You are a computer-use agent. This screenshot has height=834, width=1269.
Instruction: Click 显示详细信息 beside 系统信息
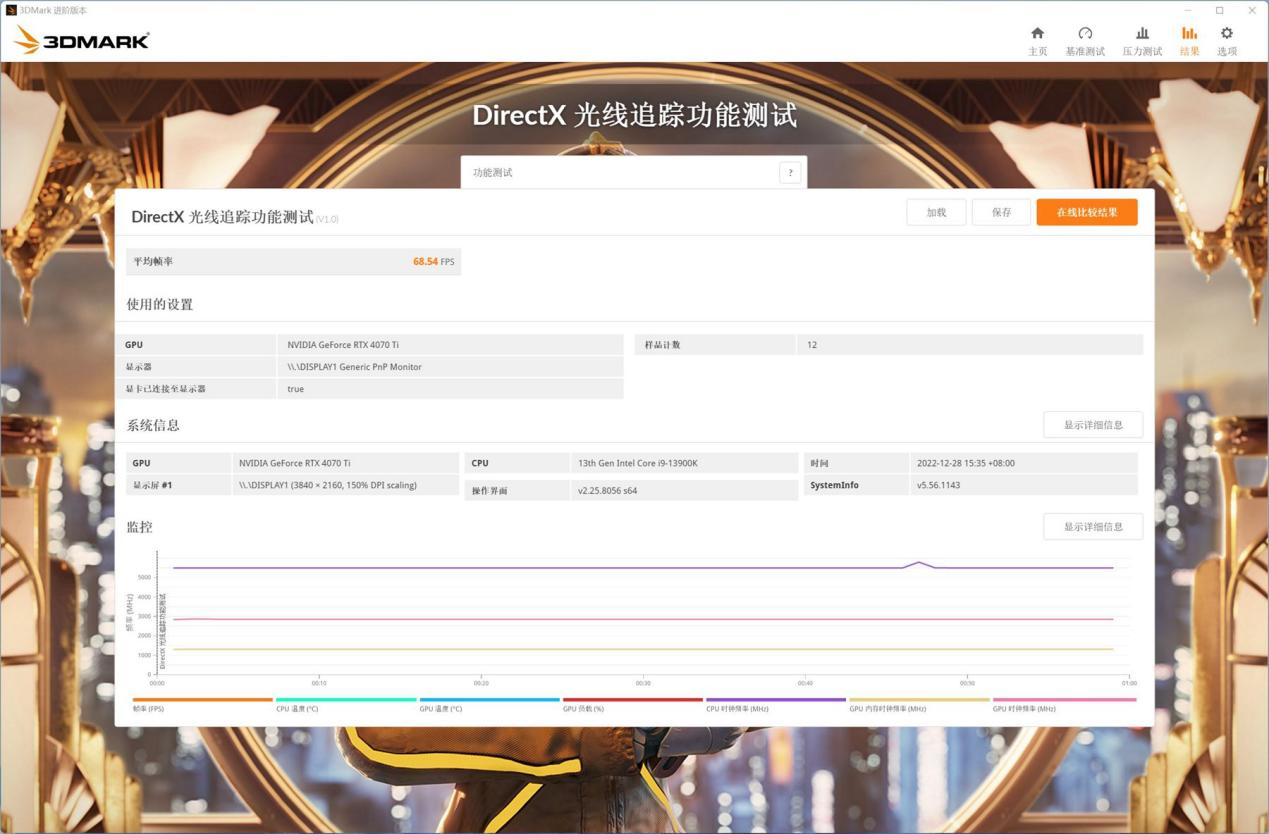1093,425
